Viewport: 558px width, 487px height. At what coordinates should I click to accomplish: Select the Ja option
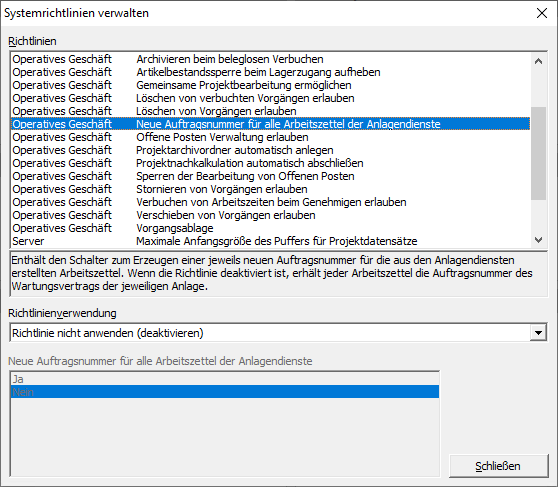coord(225,379)
